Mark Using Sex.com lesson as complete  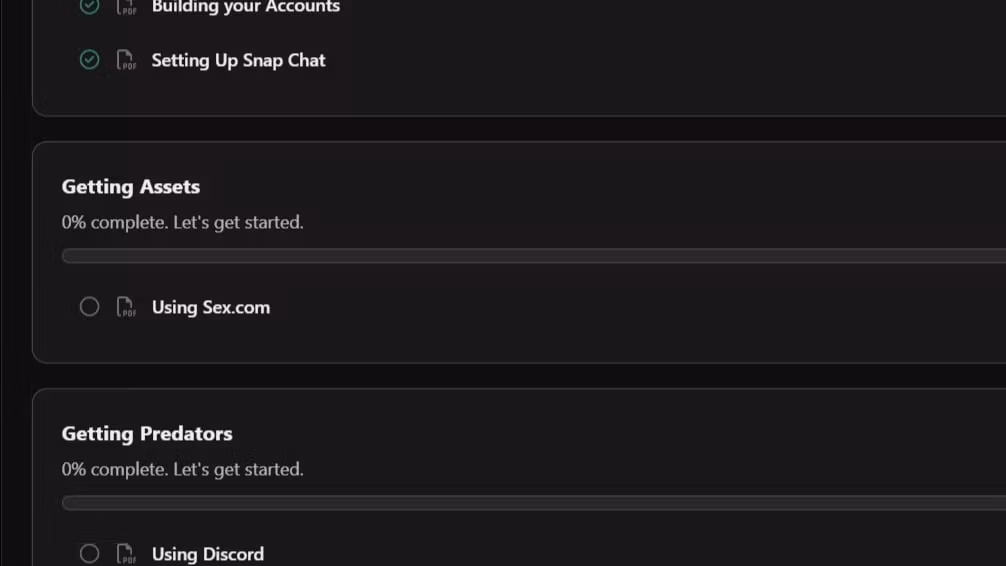[89, 307]
